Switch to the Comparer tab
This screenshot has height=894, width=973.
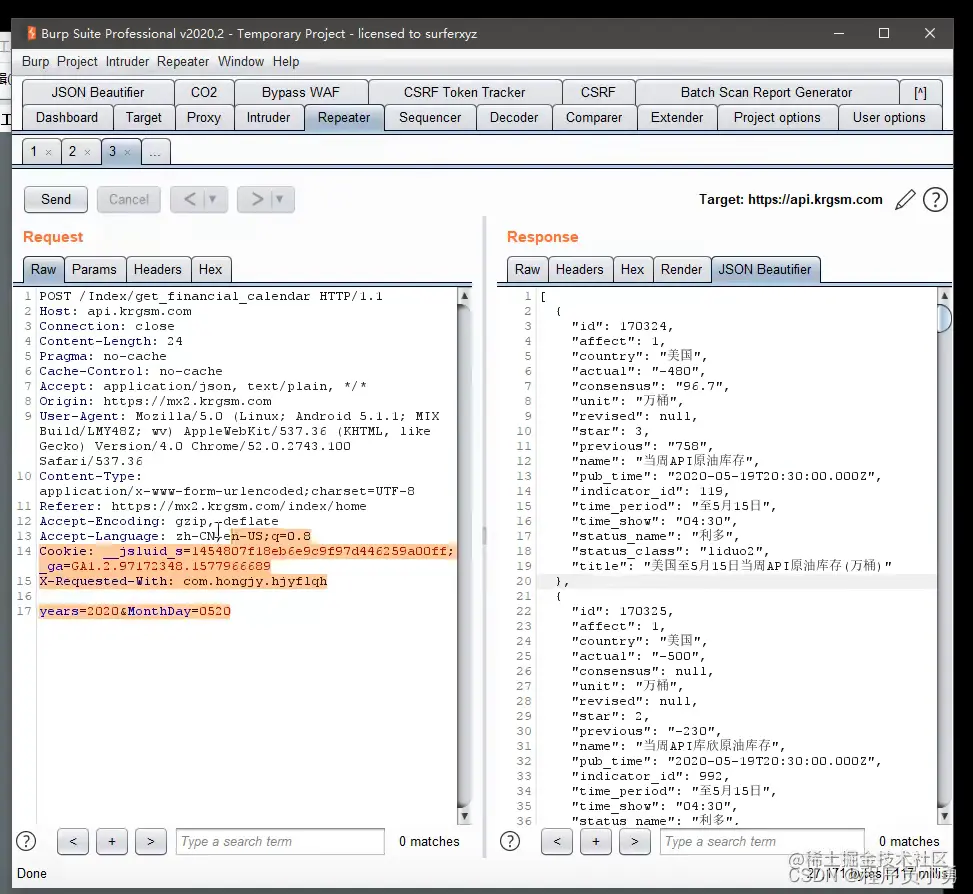[x=594, y=118]
